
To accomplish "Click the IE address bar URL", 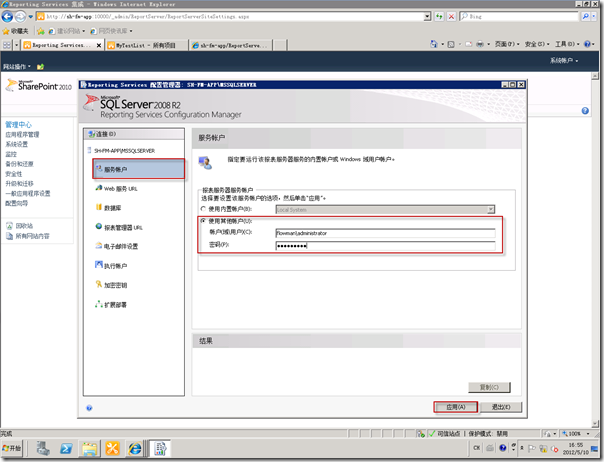I will pyautogui.click(x=231, y=17).
